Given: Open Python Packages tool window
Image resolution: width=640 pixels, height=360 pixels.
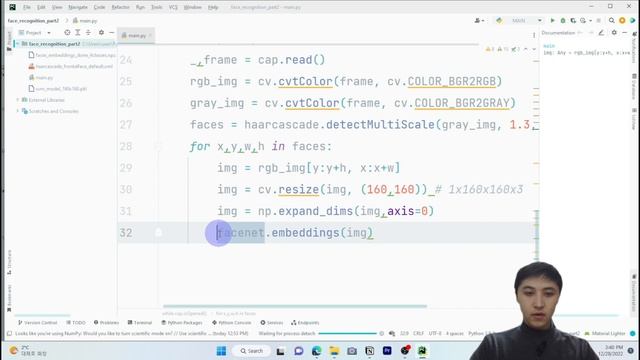Looking at the screenshot, I should [182, 322].
